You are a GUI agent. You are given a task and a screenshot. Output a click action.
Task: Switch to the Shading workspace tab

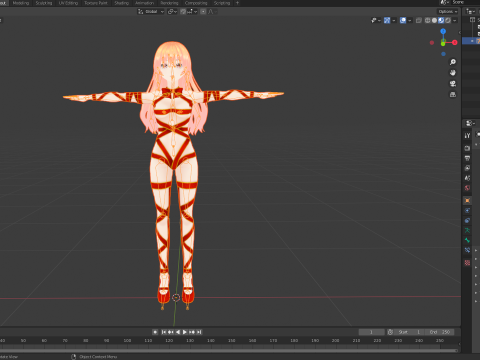pos(121,3)
